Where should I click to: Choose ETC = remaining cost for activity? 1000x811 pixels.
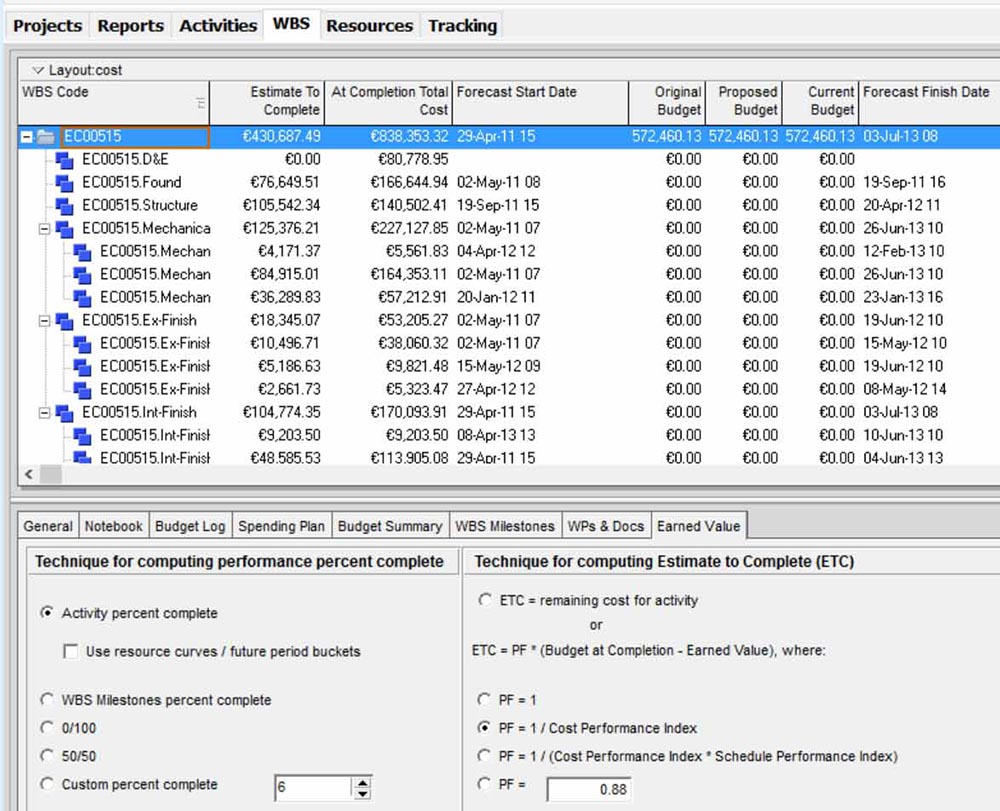pos(485,600)
